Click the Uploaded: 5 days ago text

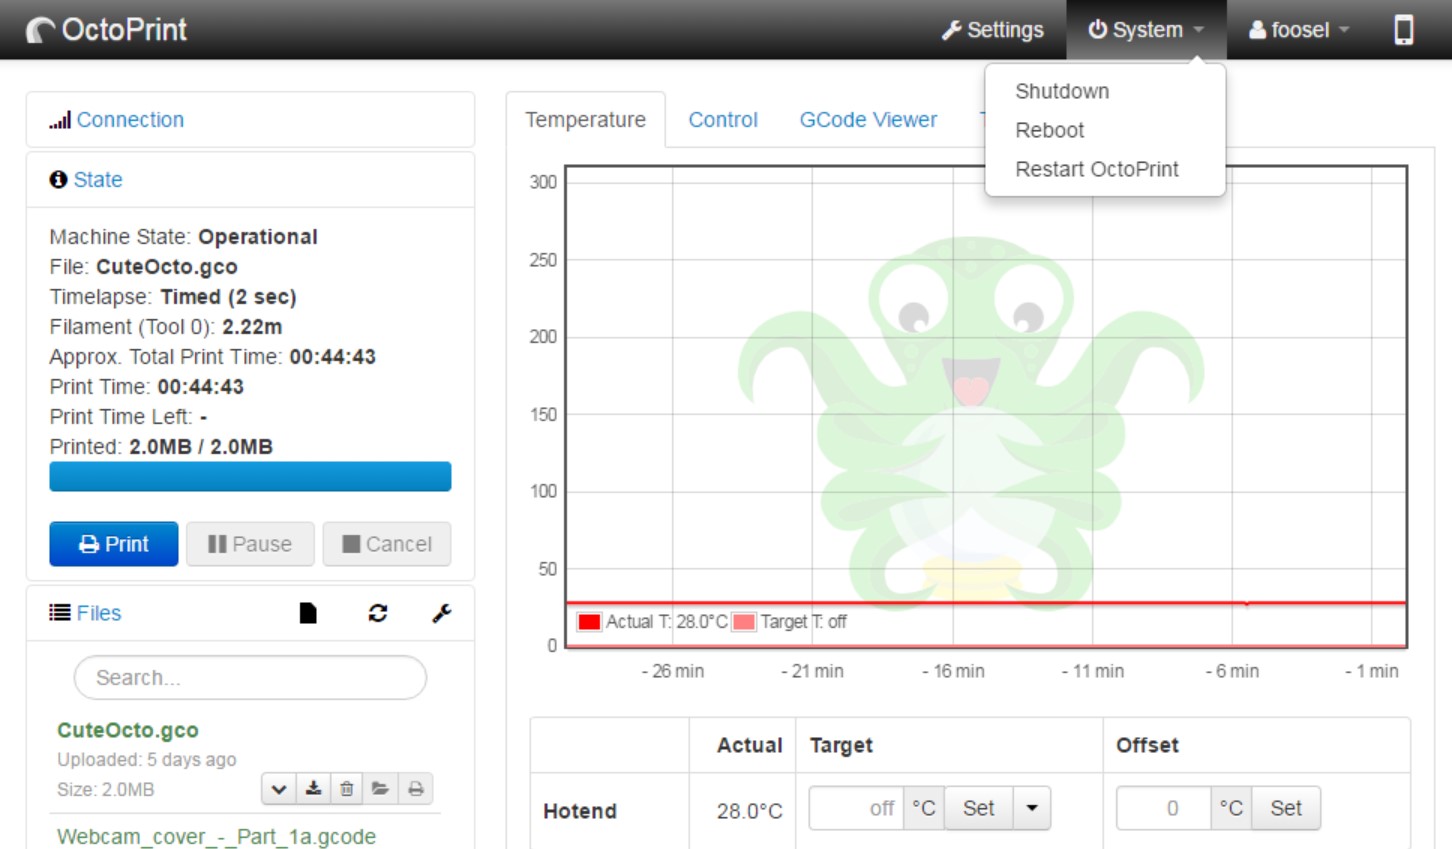click(x=147, y=760)
